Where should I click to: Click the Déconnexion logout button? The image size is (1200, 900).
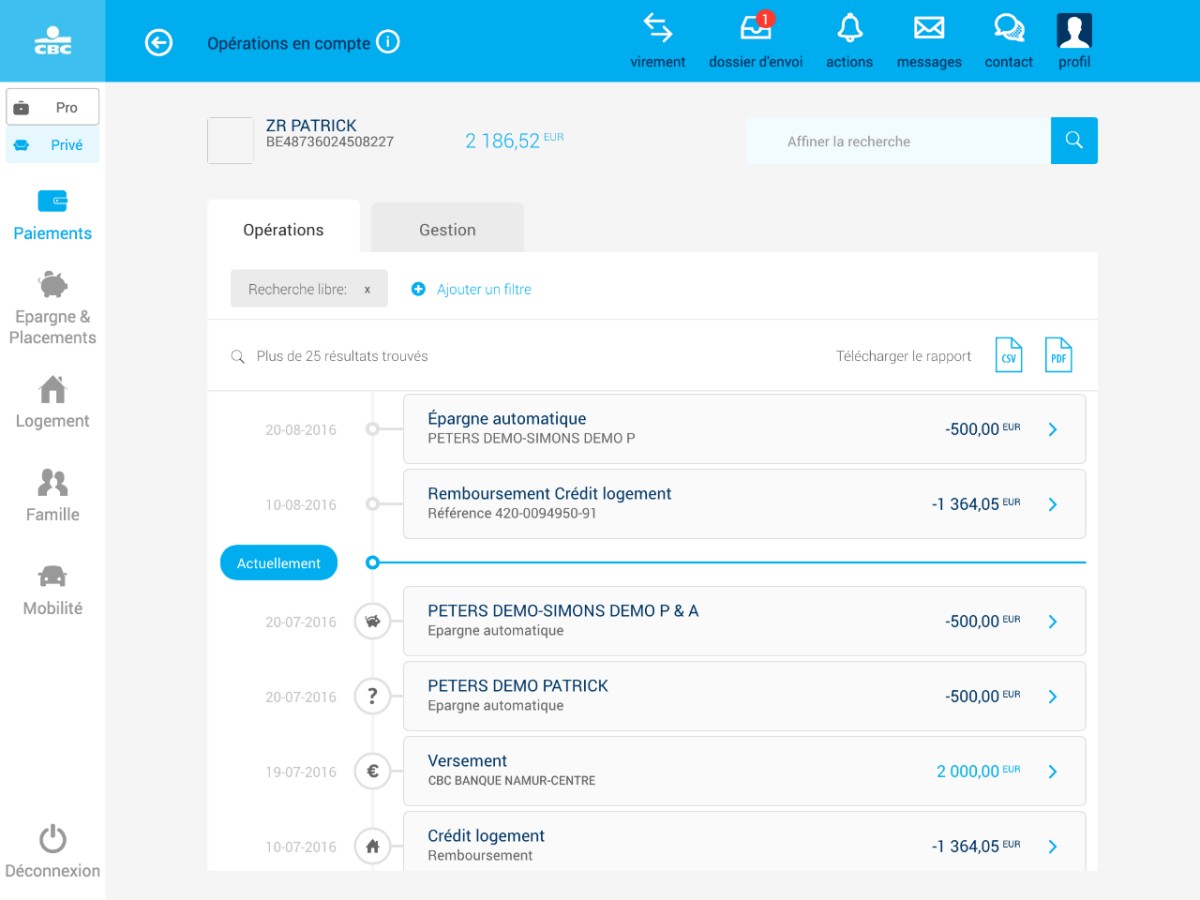click(x=53, y=852)
